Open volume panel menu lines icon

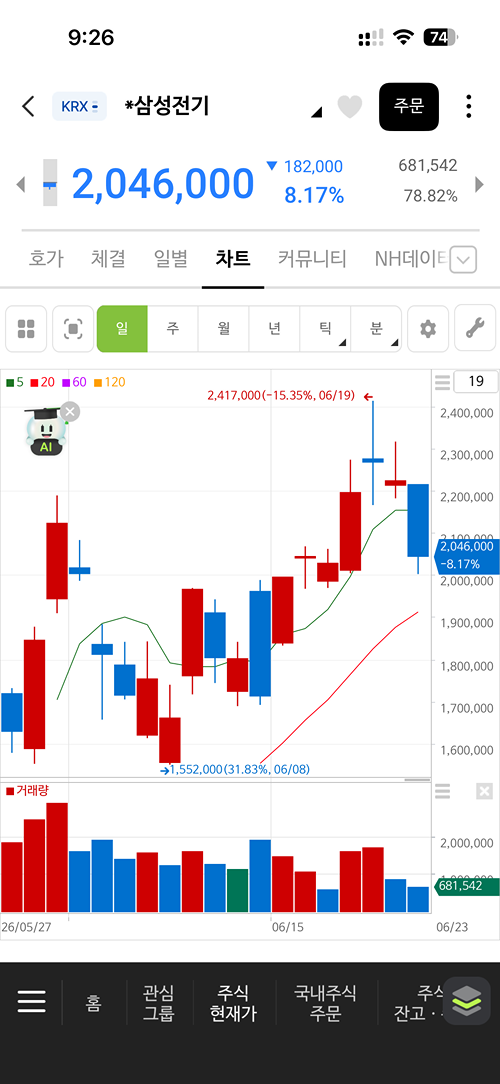click(x=443, y=792)
